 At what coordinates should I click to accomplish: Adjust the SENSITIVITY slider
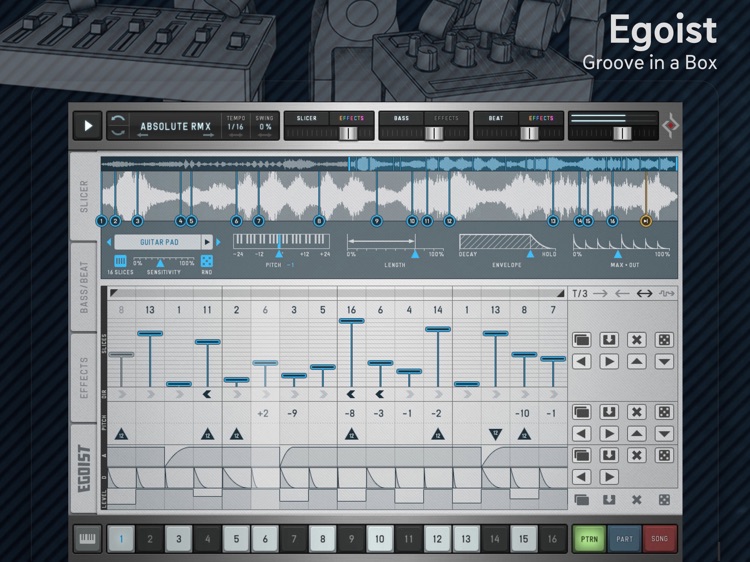pyautogui.click(x=160, y=263)
